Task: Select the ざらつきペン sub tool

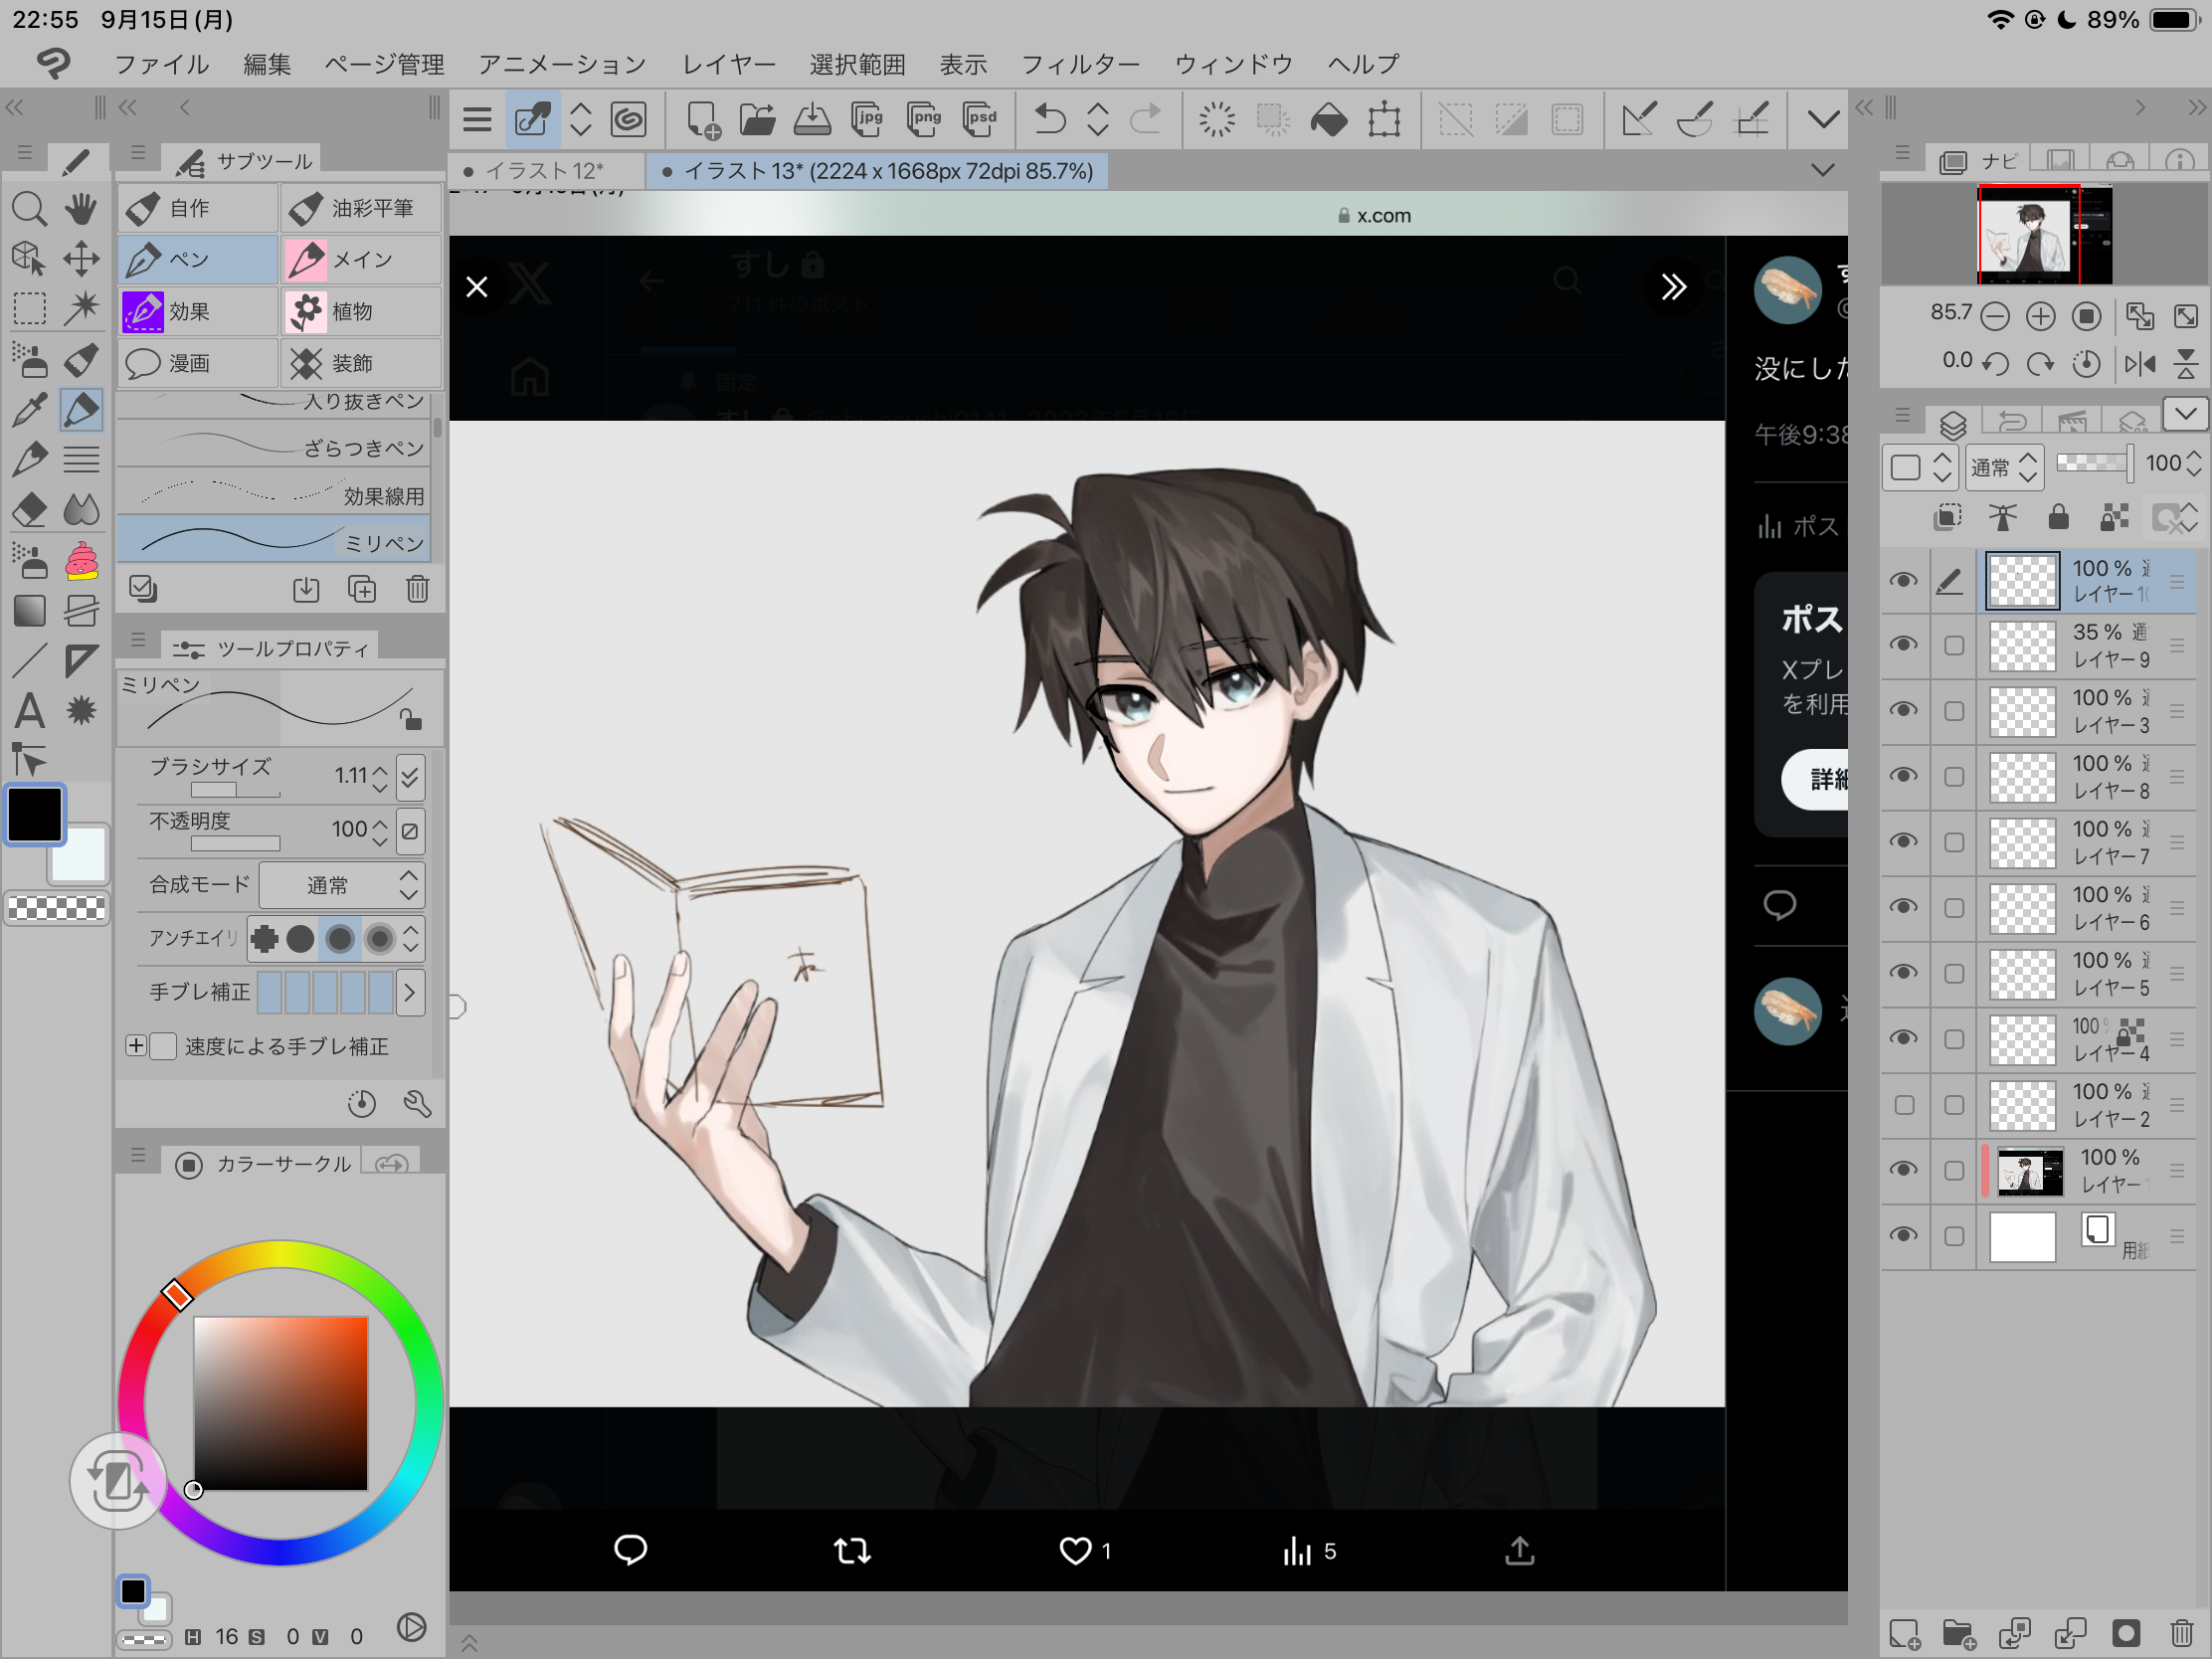Action: coord(275,448)
